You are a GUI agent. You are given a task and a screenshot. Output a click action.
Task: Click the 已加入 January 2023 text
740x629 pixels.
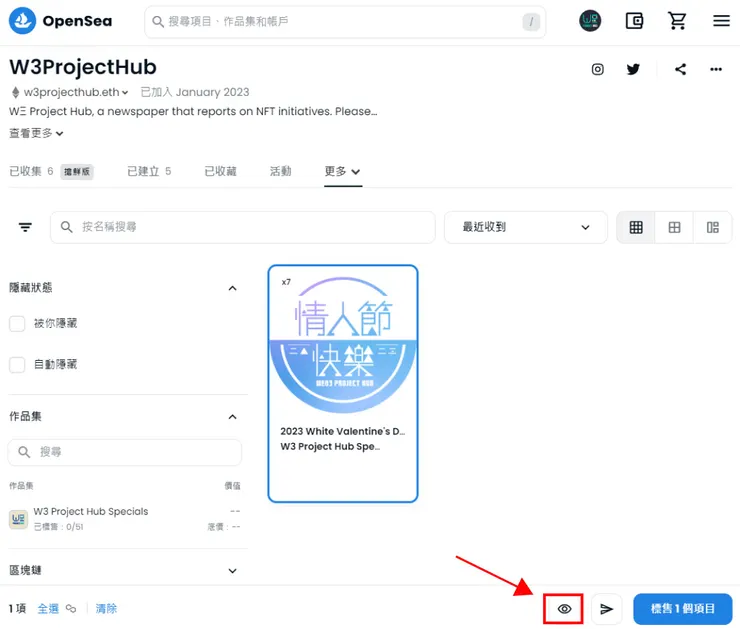pyautogui.click(x=195, y=92)
